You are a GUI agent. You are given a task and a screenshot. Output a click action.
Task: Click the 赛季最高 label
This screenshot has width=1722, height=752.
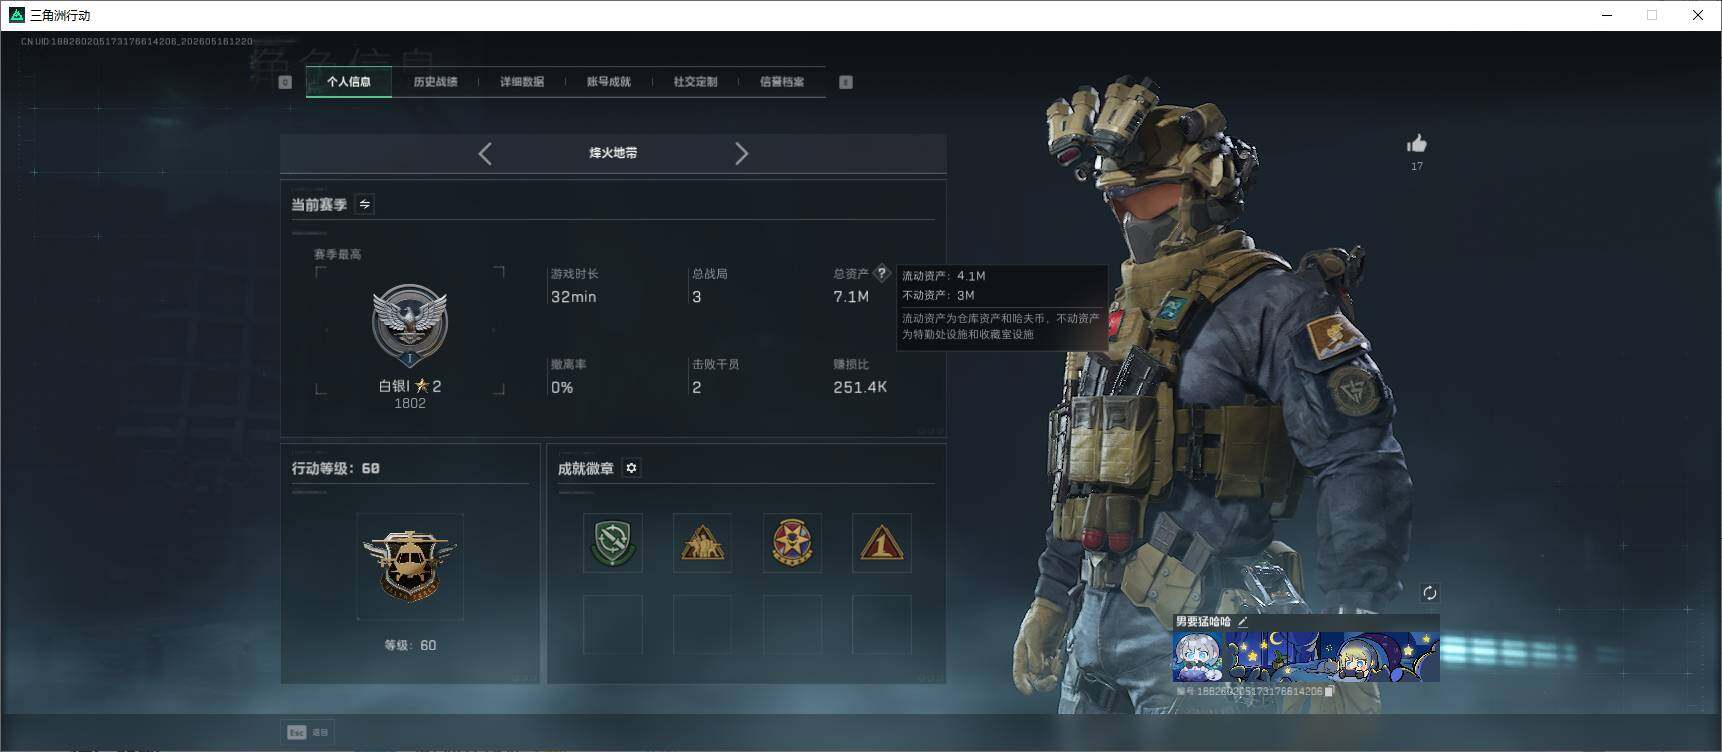coord(338,254)
